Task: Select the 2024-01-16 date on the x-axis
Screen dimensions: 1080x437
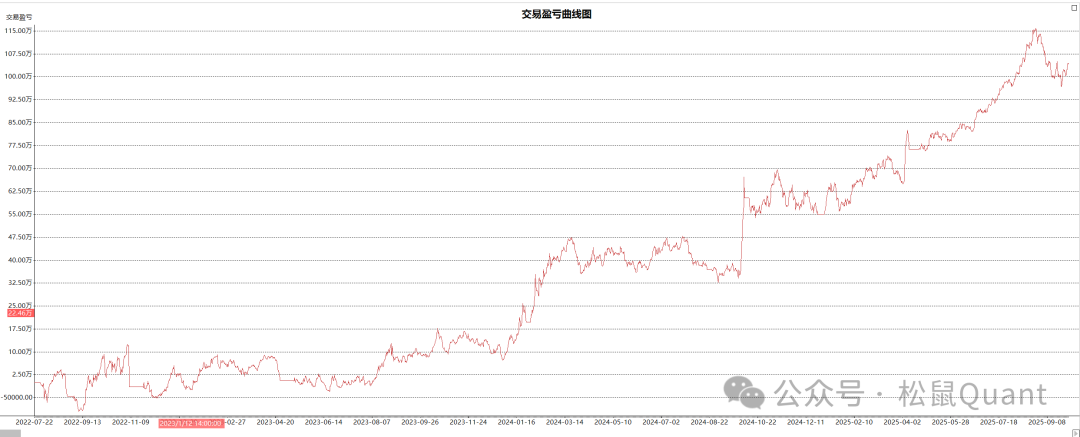Action: pos(517,423)
